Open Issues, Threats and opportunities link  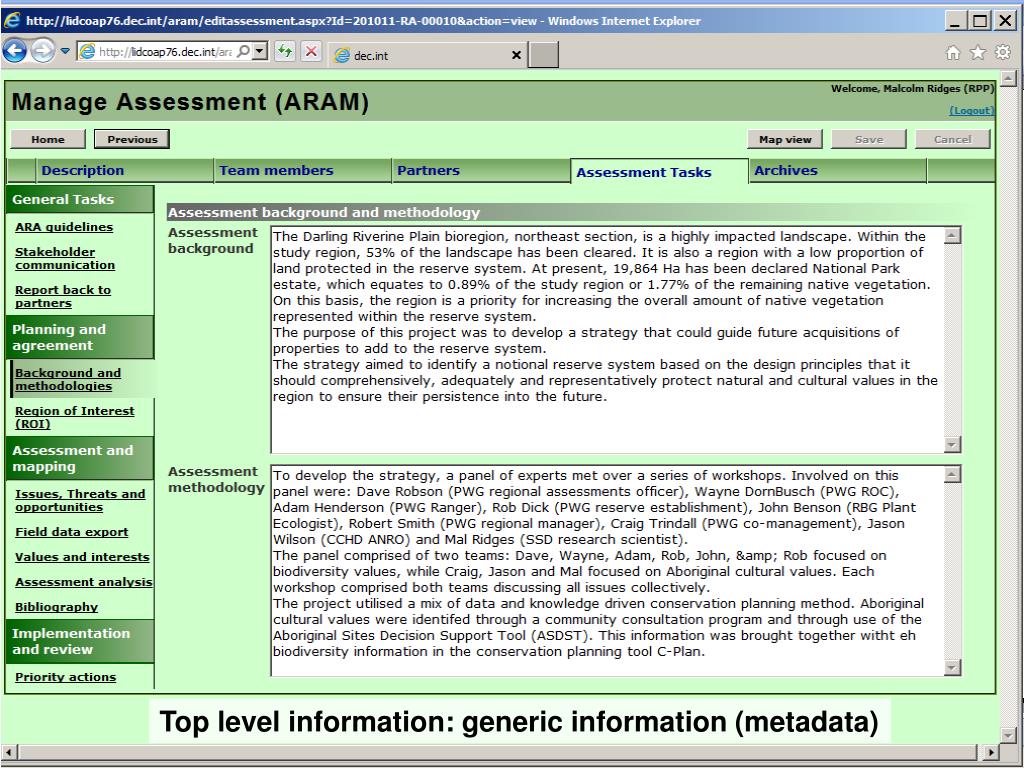click(x=80, y=500)
